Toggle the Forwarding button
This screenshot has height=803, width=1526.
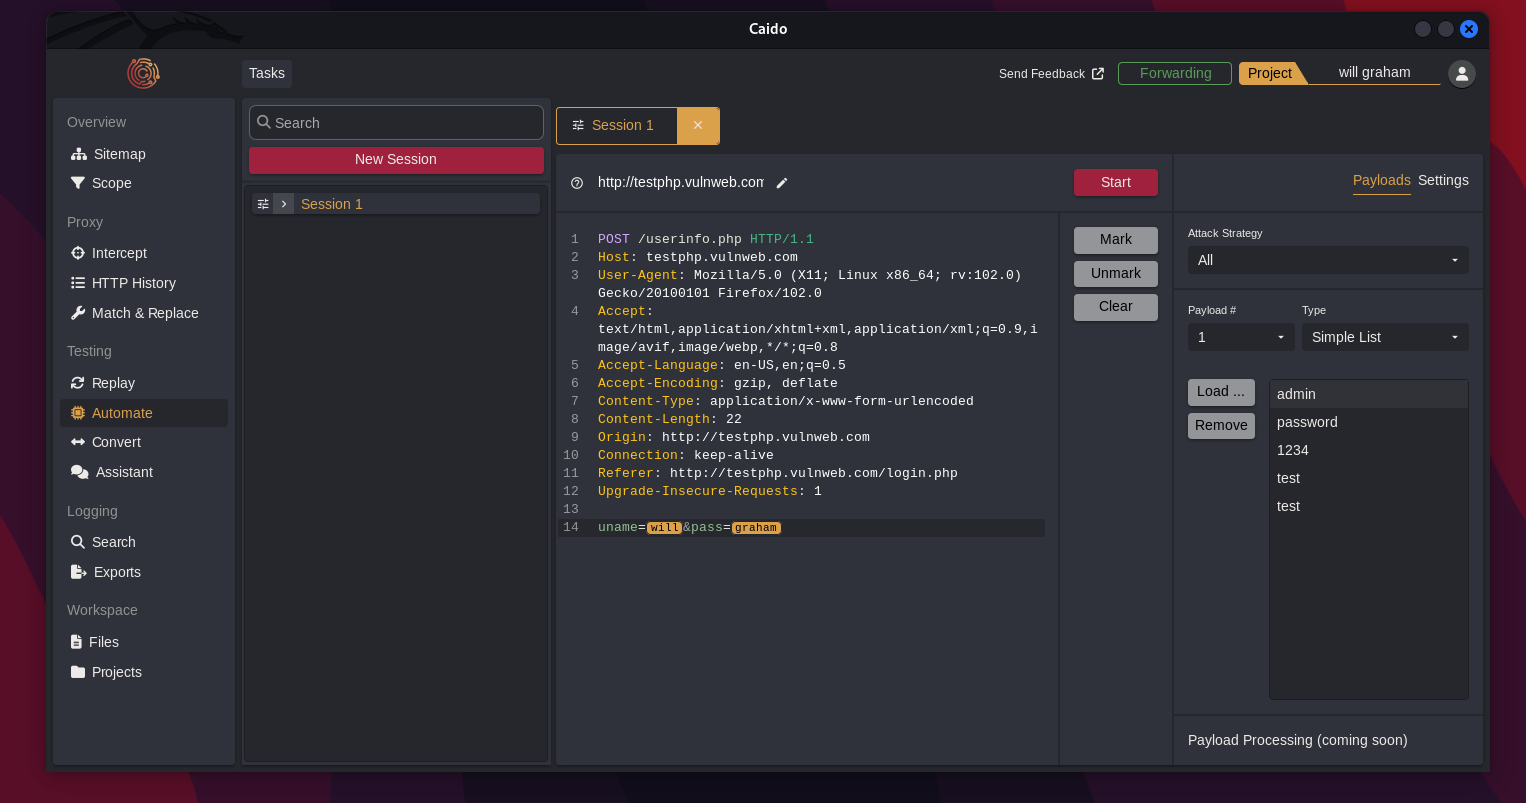(1175, 73)
